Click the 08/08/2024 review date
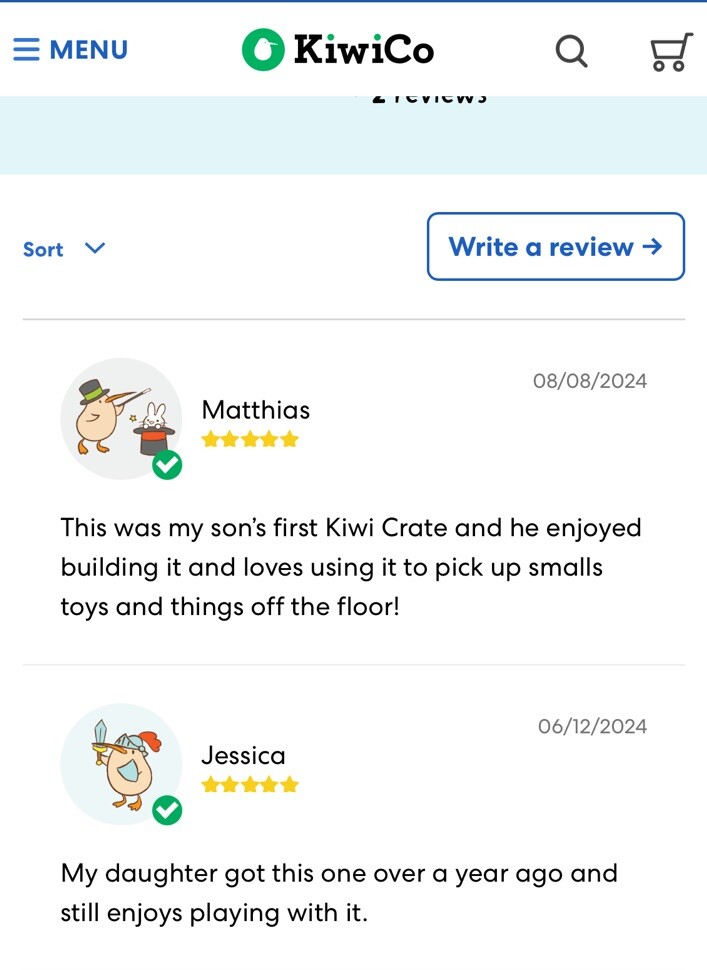 click(590, 380)
